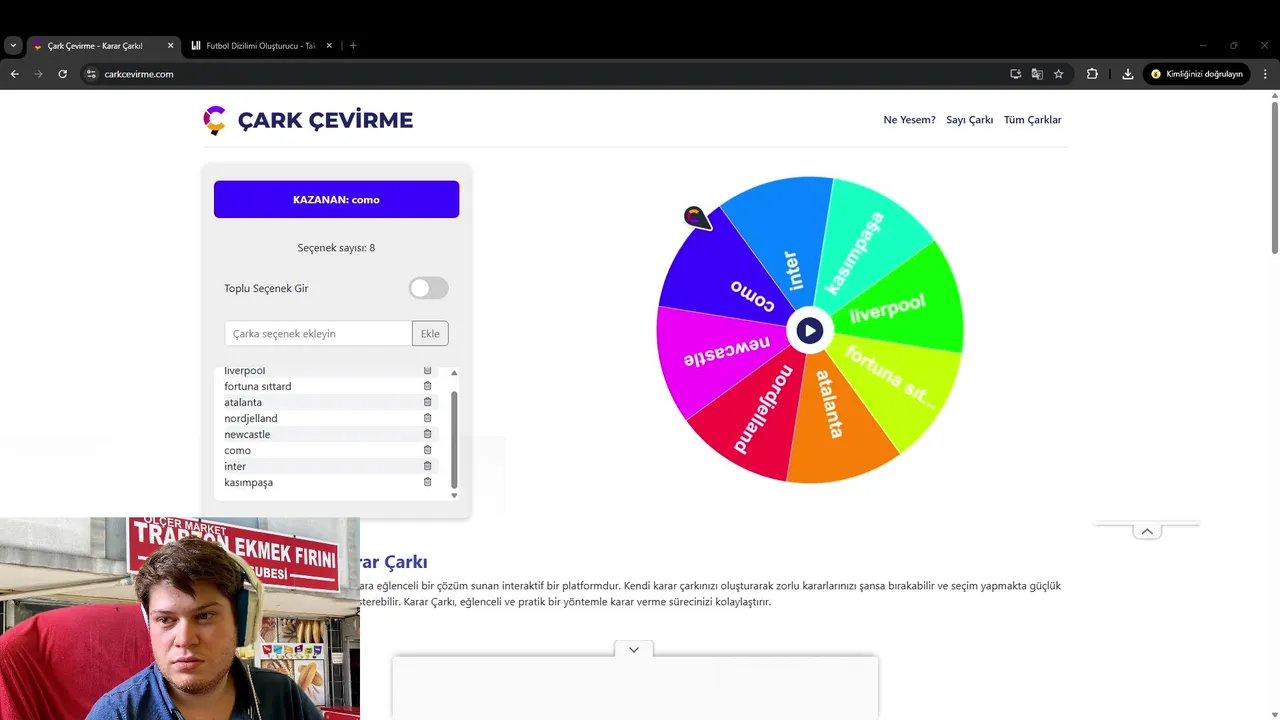Open the translate page icon
Viewport: 1280px width, 720px height.
1037,74
